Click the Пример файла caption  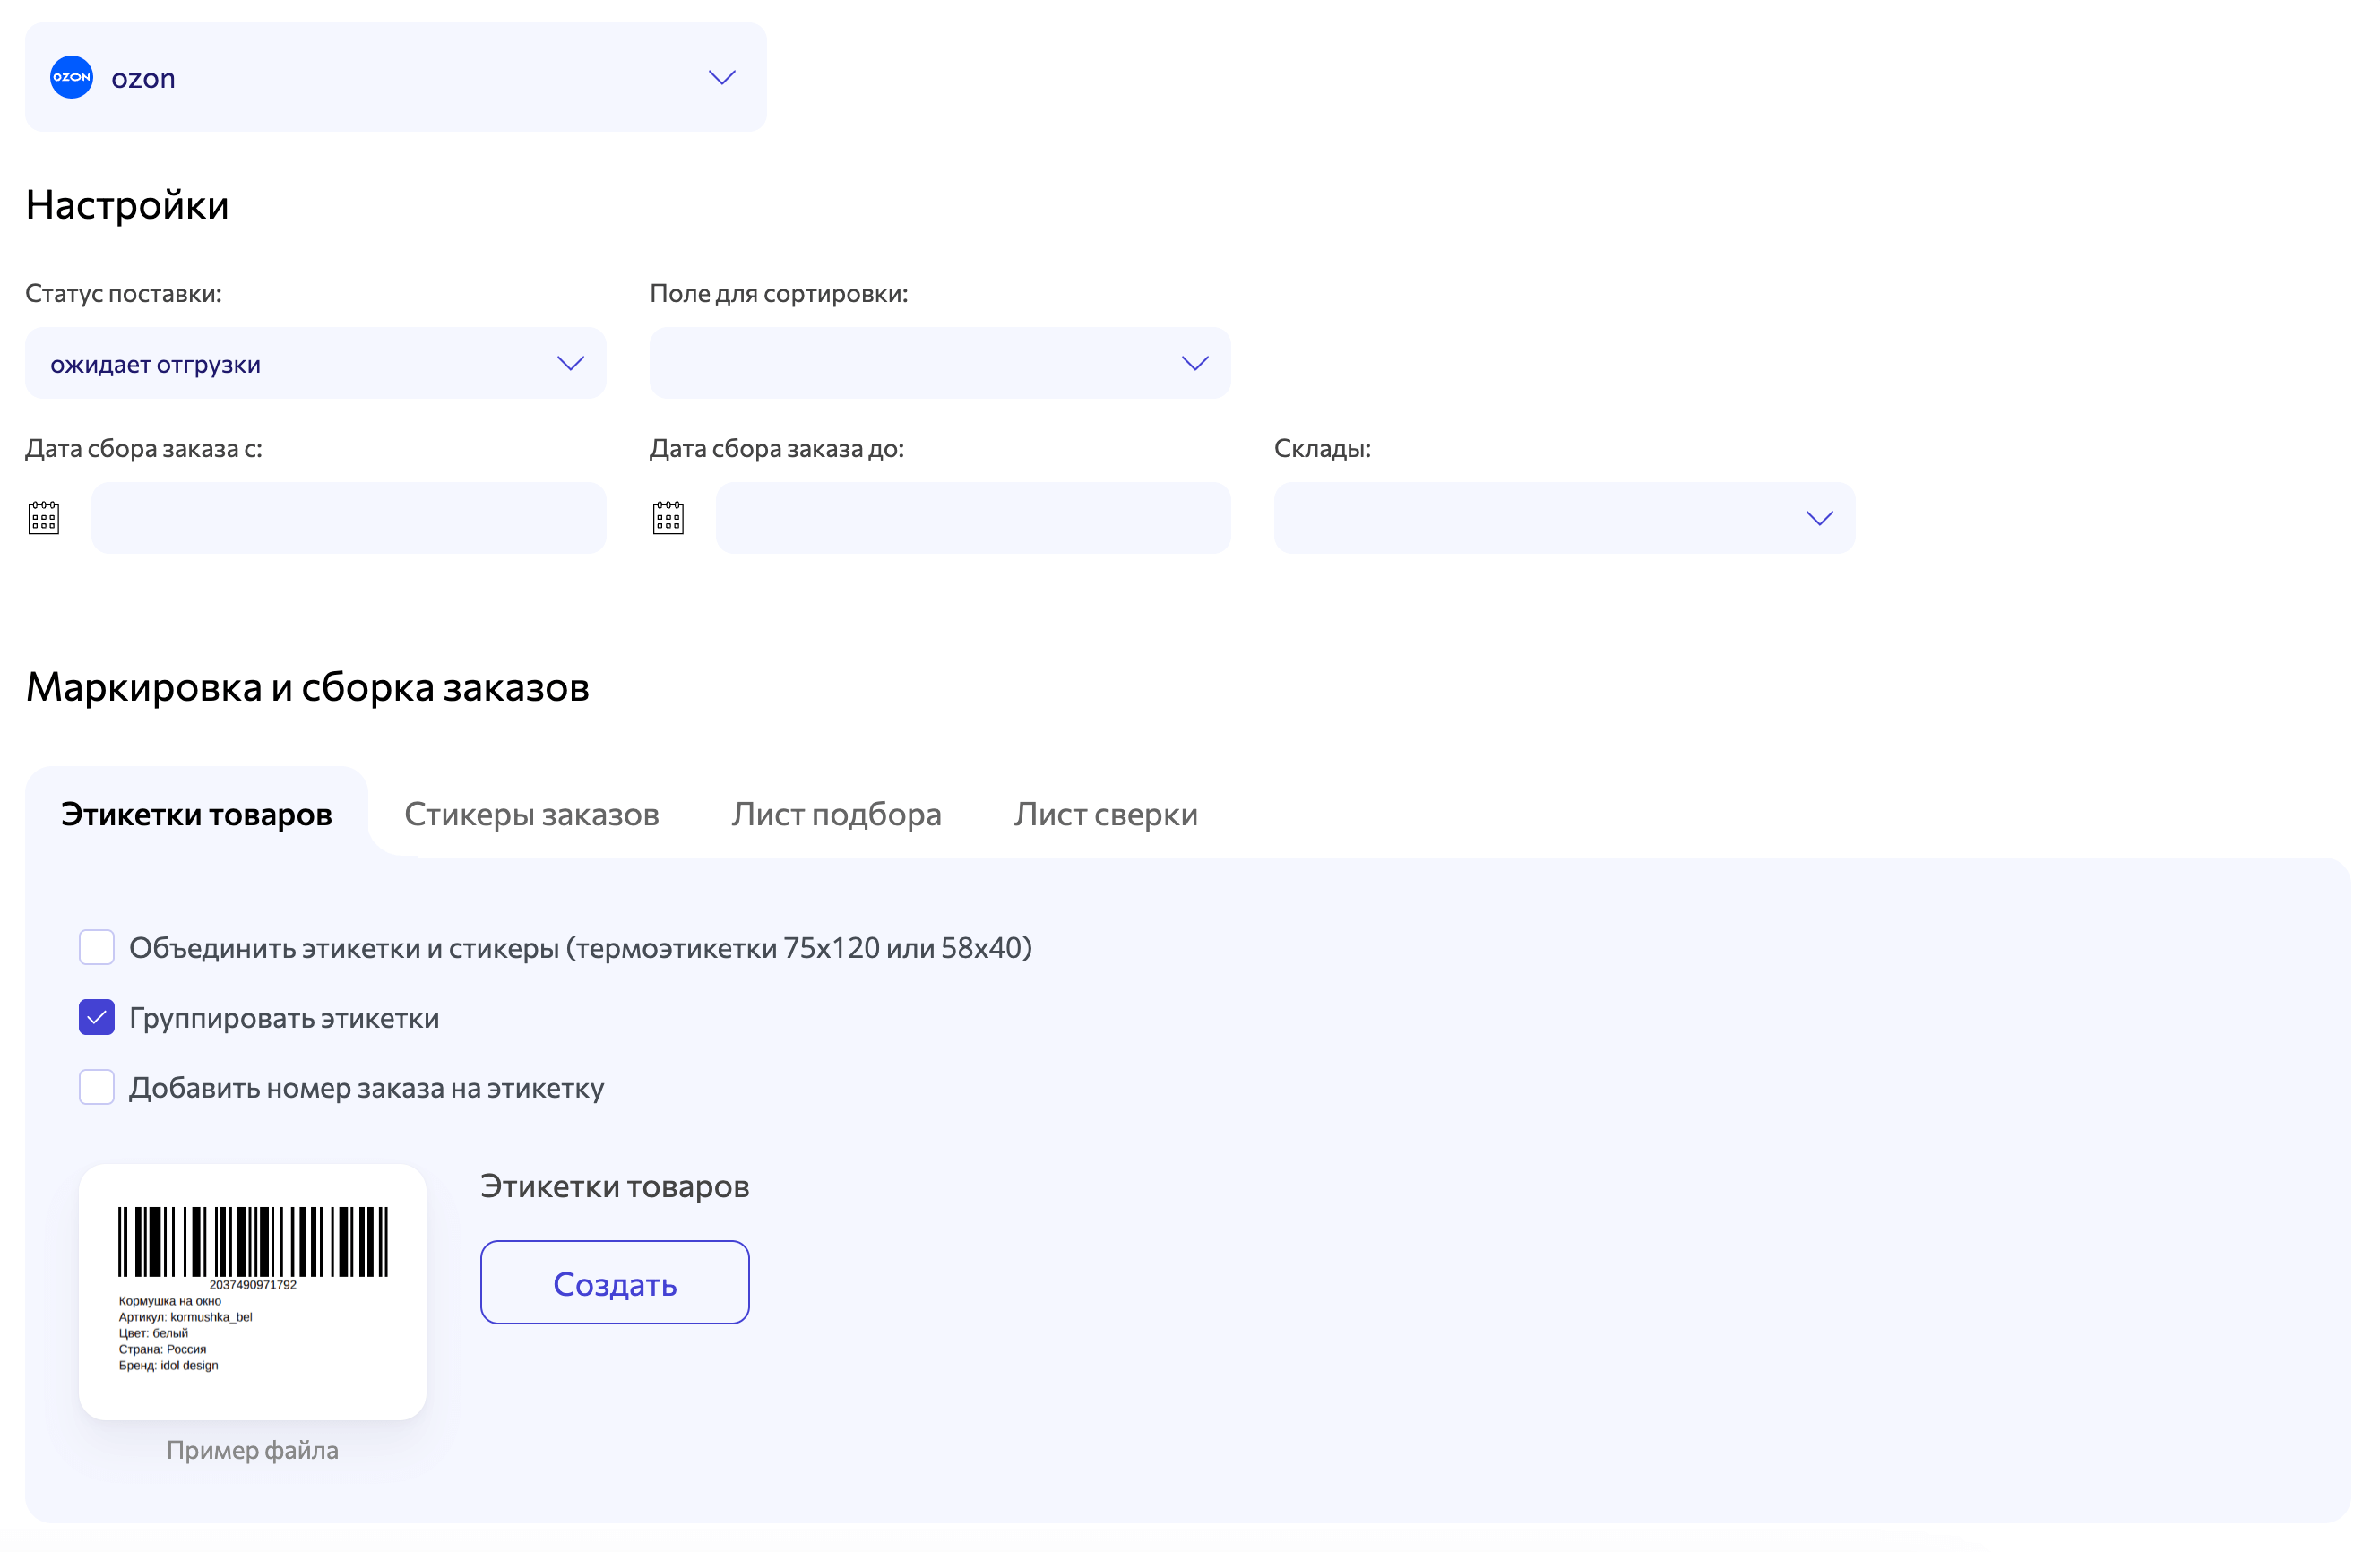click(x=252, y=1450)
